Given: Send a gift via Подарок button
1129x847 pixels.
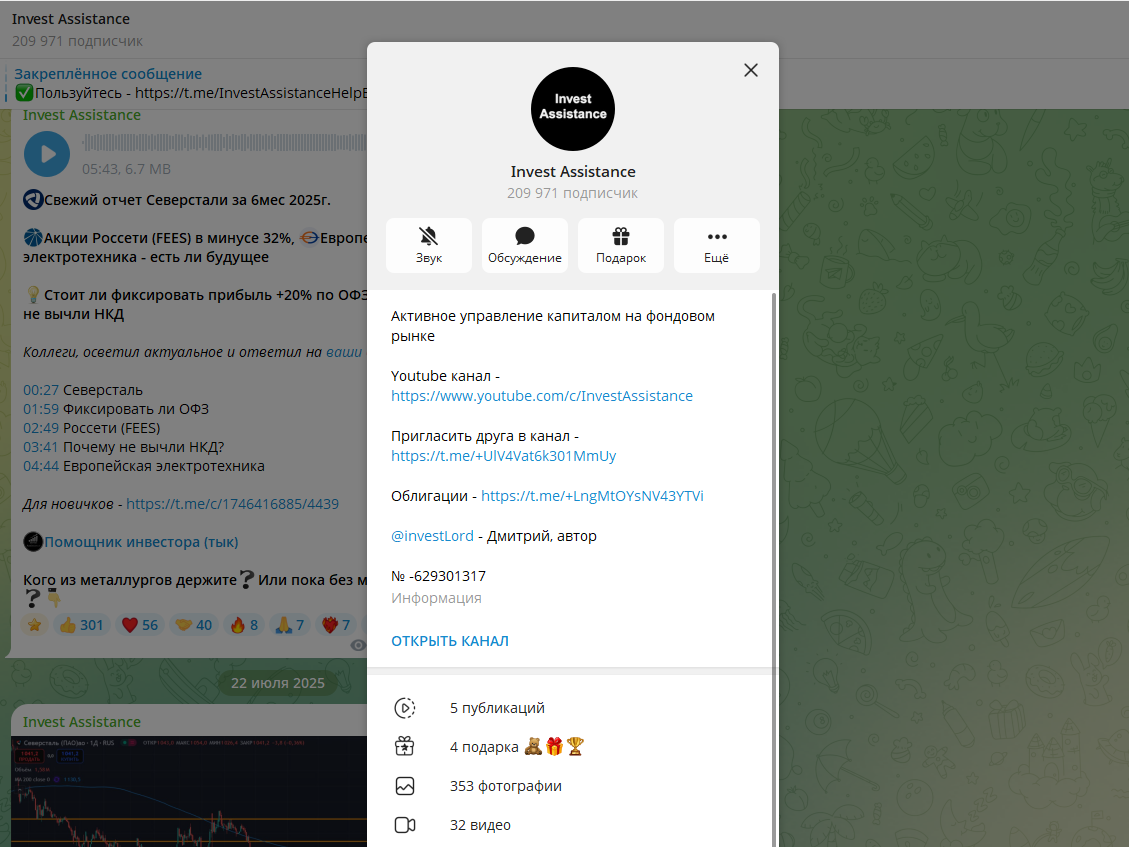Looking at the screenshot, I should pyautogui.click(x=621, y=246).
